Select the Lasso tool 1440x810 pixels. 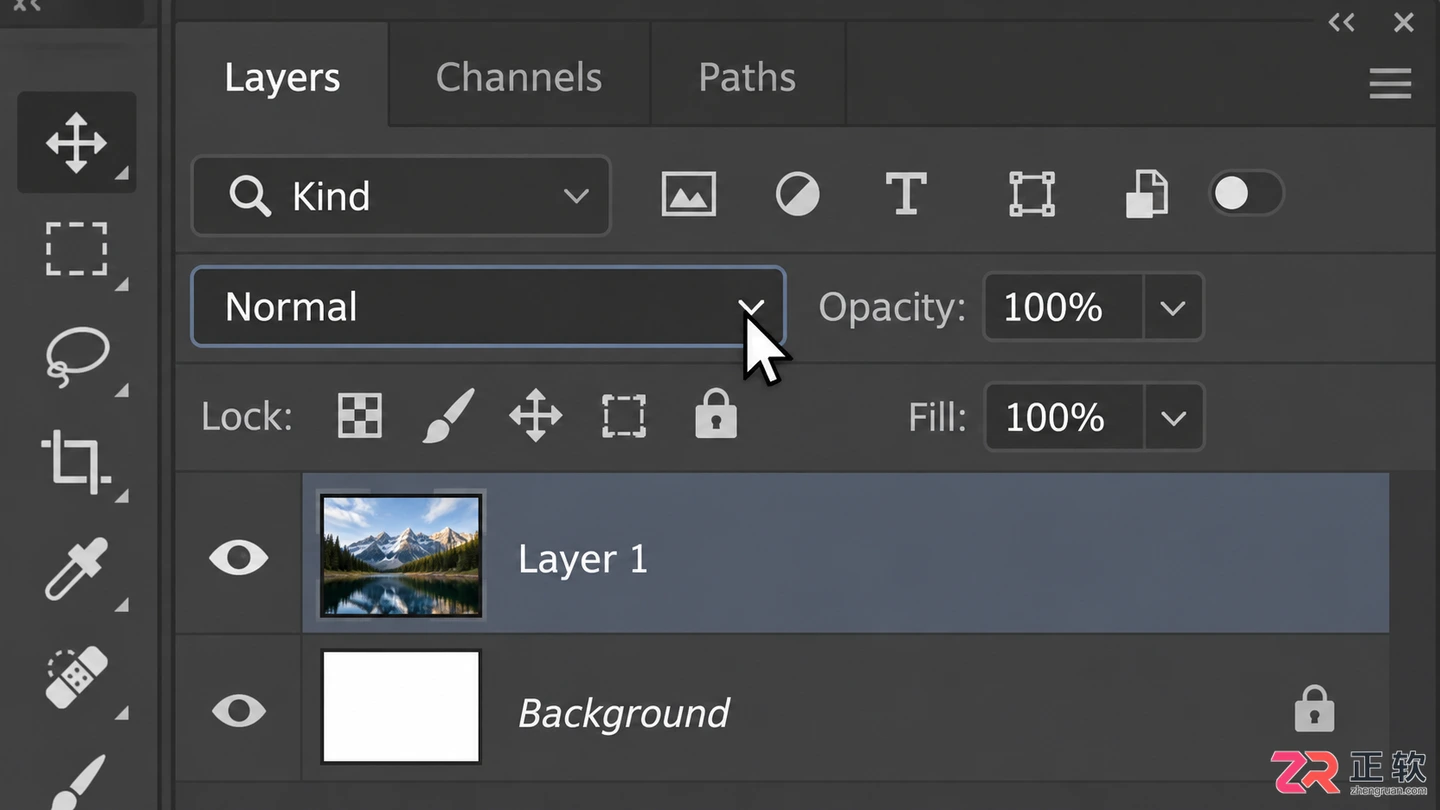[x=77, y=356]
